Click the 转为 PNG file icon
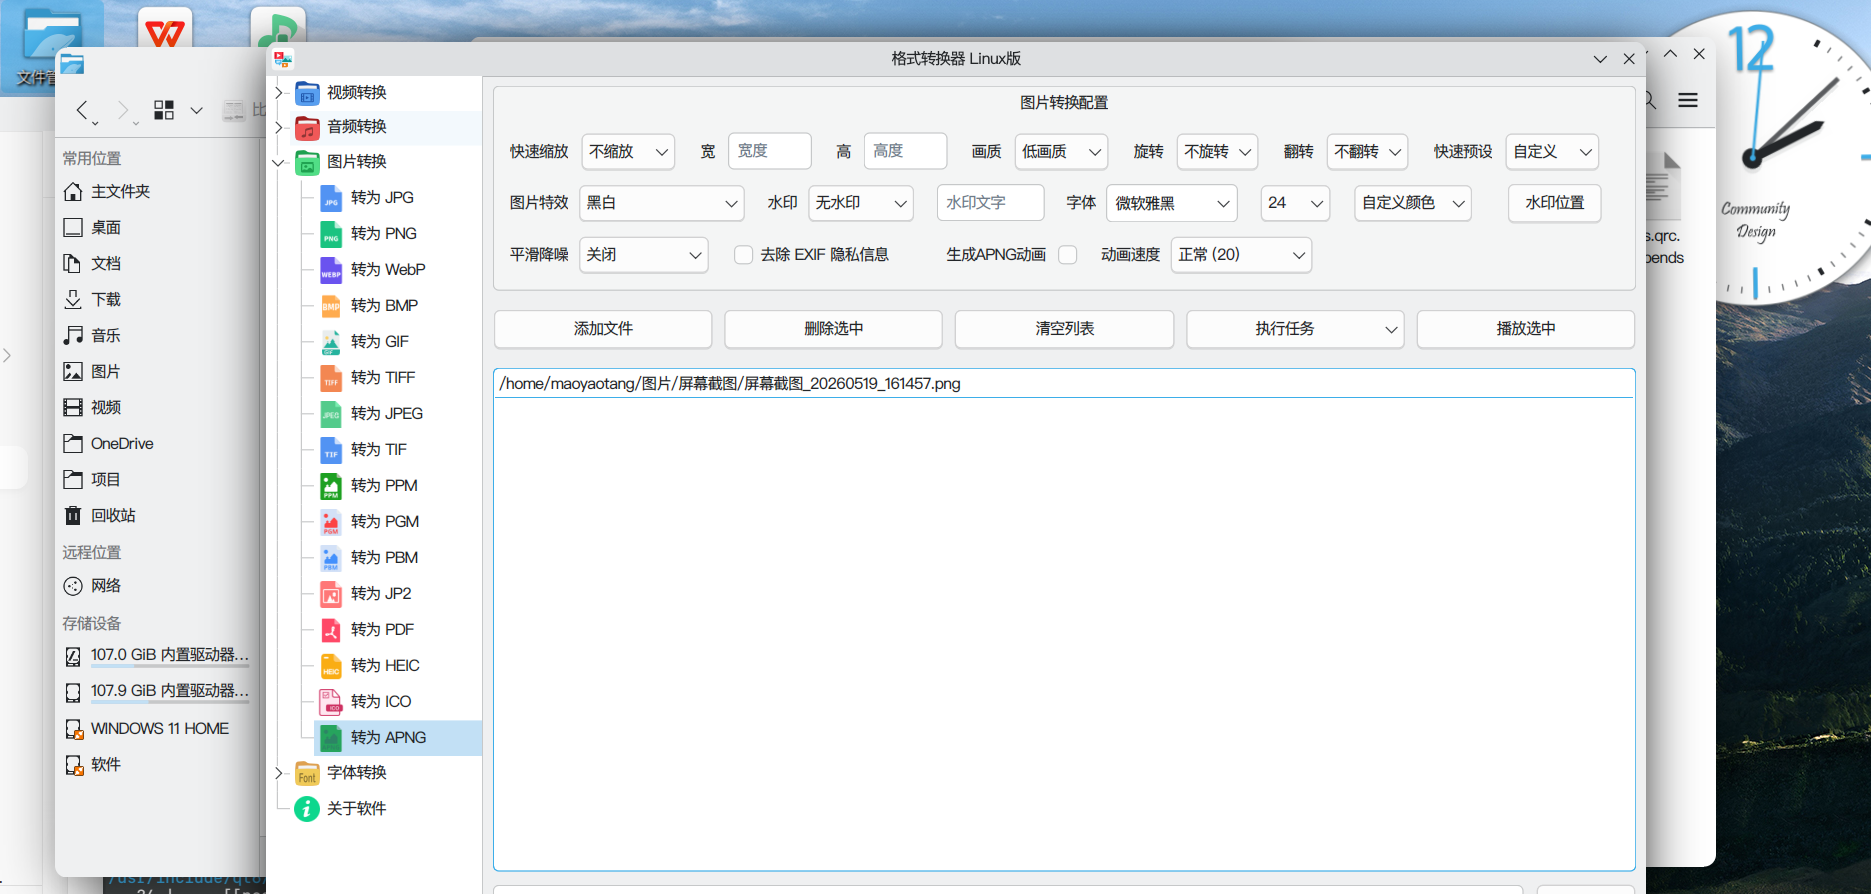 coord(331,234)
